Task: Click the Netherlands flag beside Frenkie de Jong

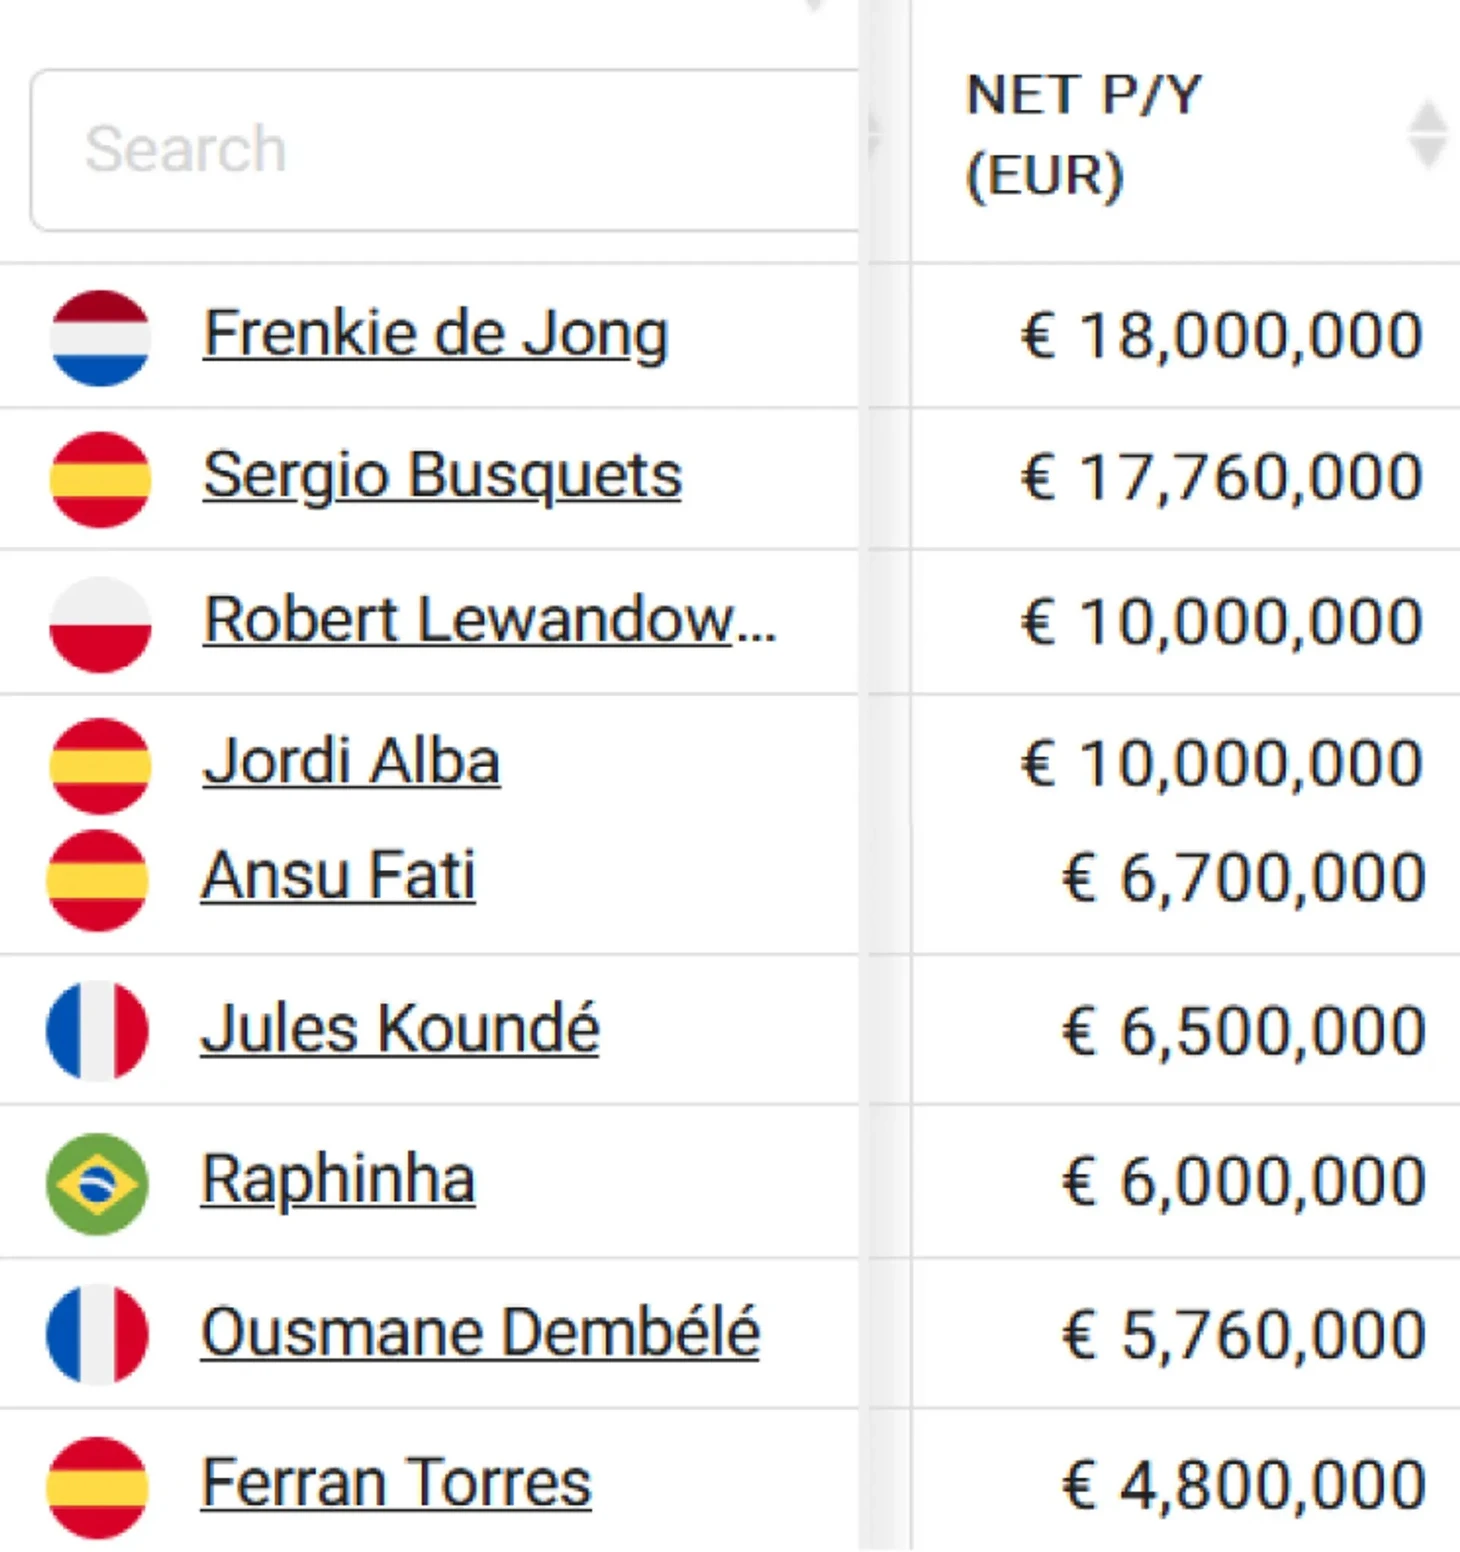Action: [100, 338]
